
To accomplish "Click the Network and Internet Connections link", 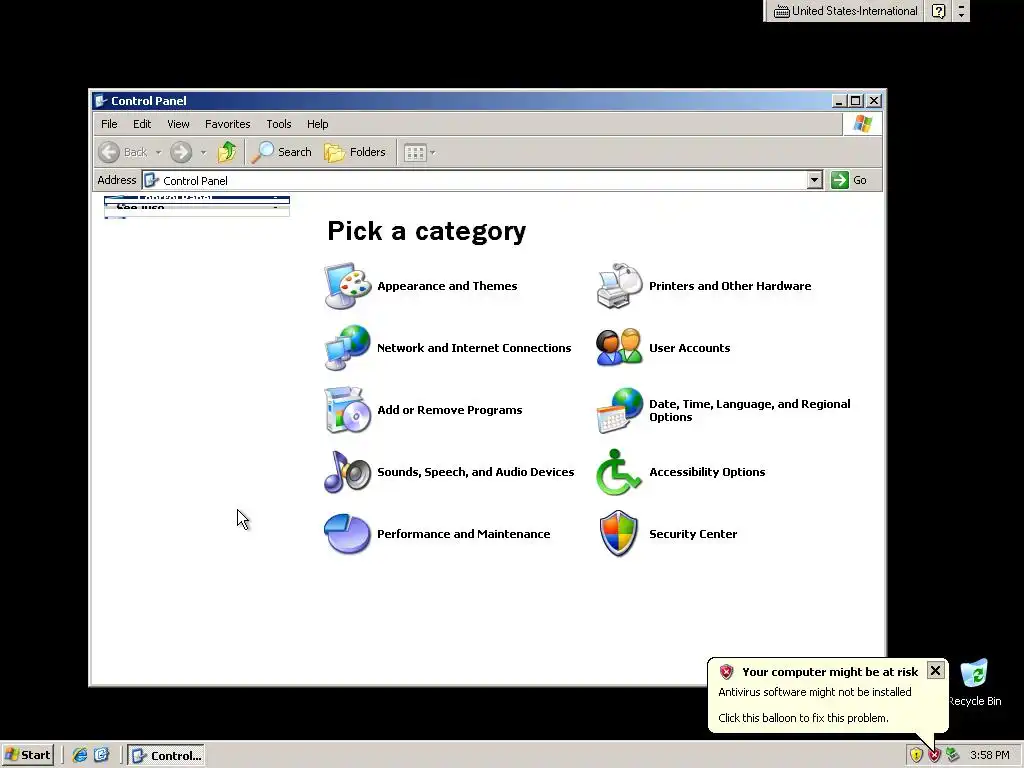I will click(474, 348).
